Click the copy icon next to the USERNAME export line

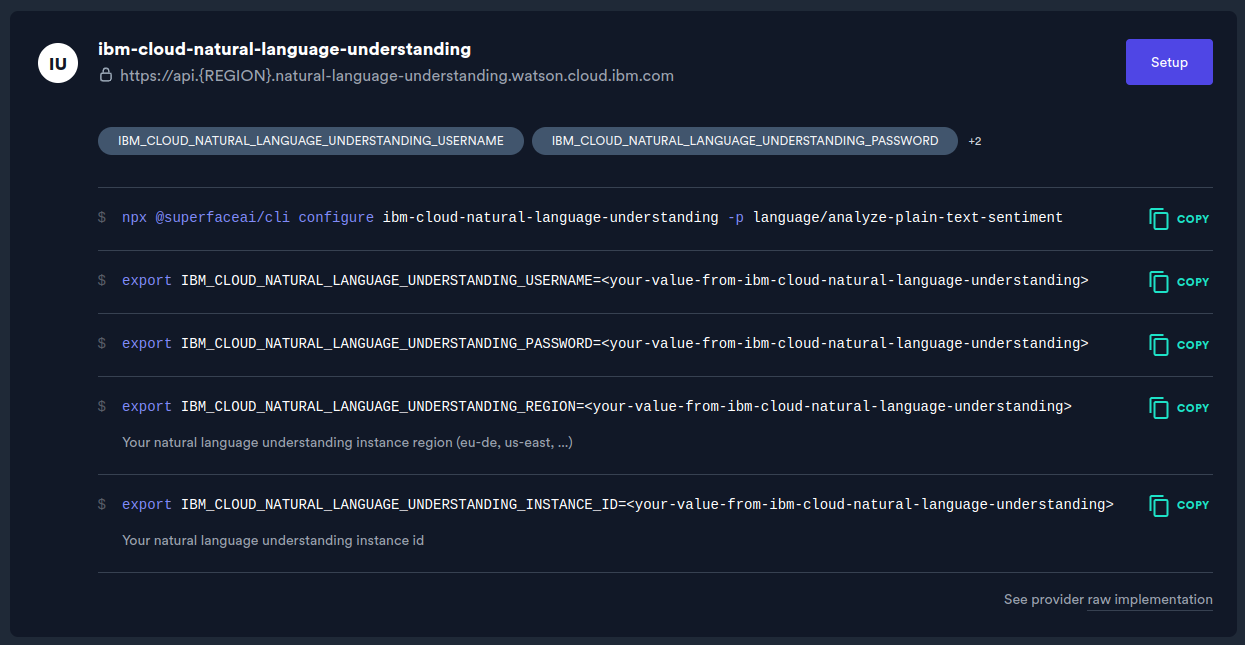tap(1159, 280)
